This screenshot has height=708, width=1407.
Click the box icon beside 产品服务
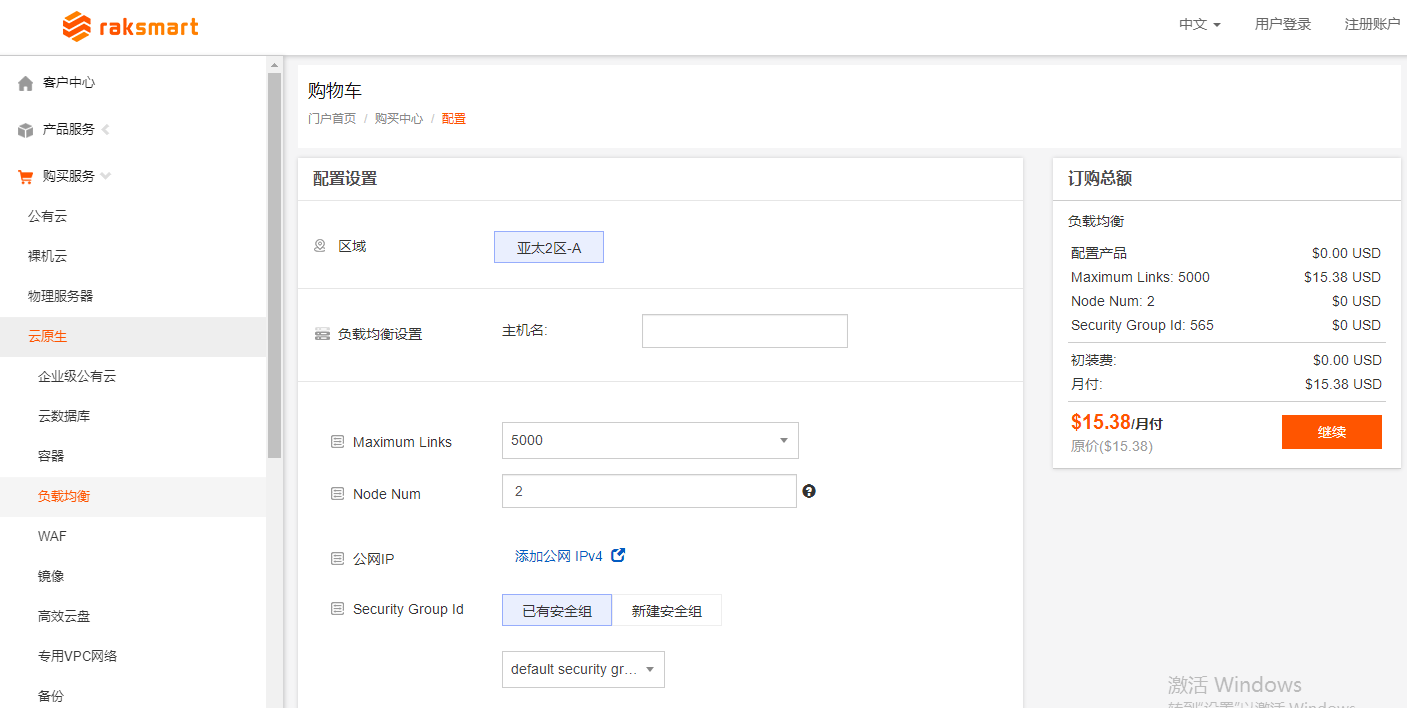24,129
